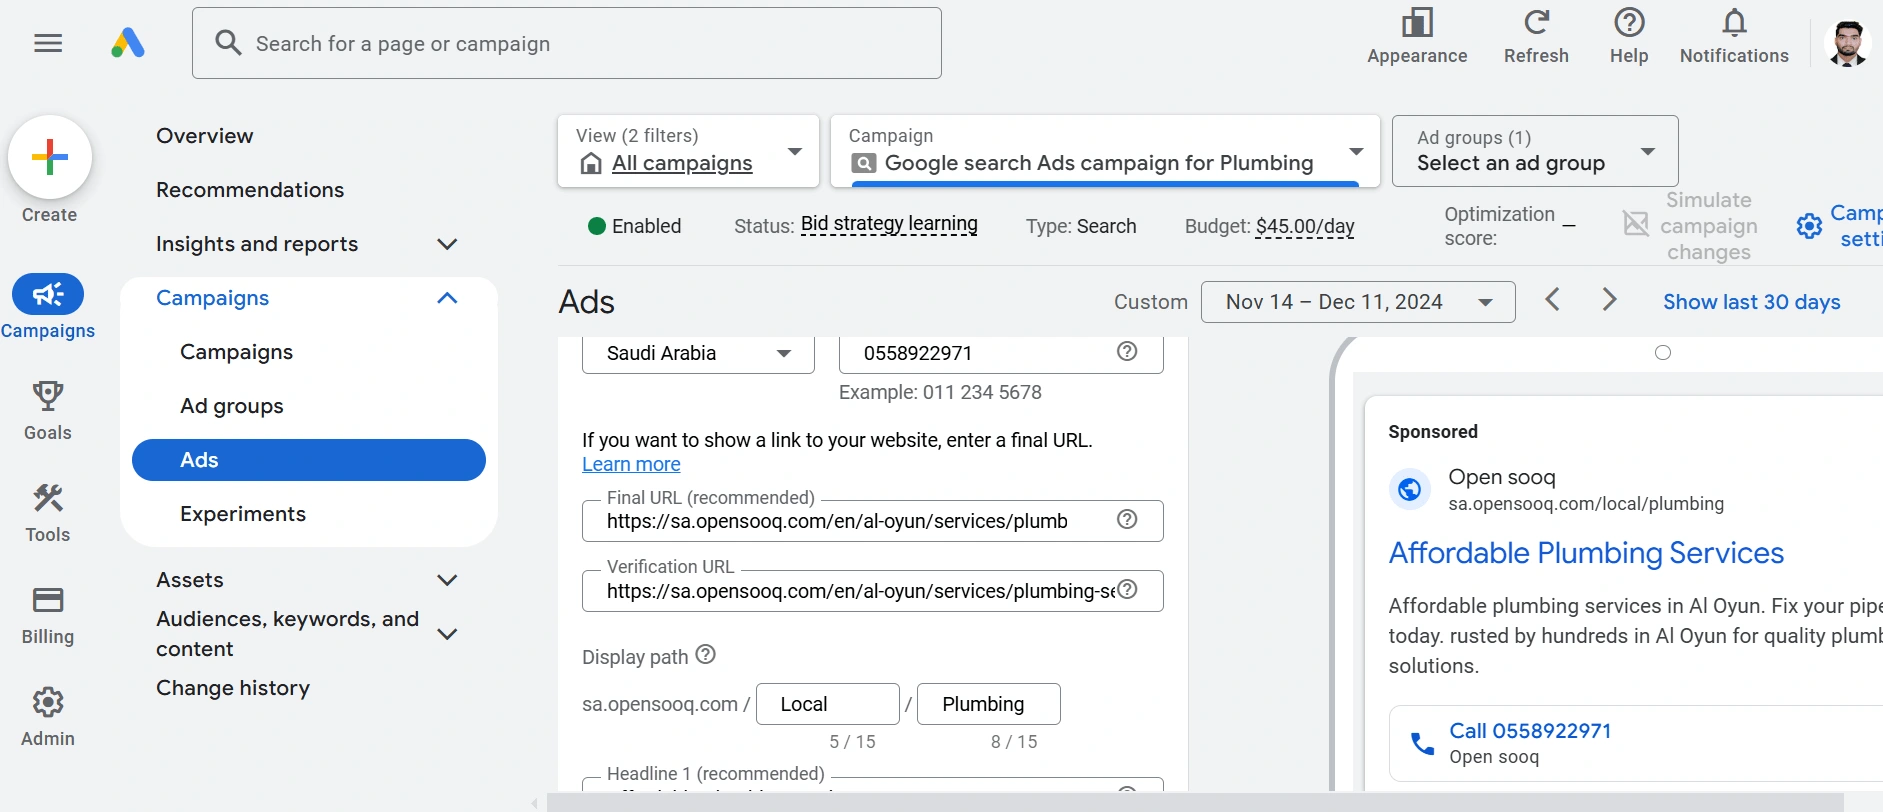Click the Learn more link
1883x812 pixels.
(631, 464)
